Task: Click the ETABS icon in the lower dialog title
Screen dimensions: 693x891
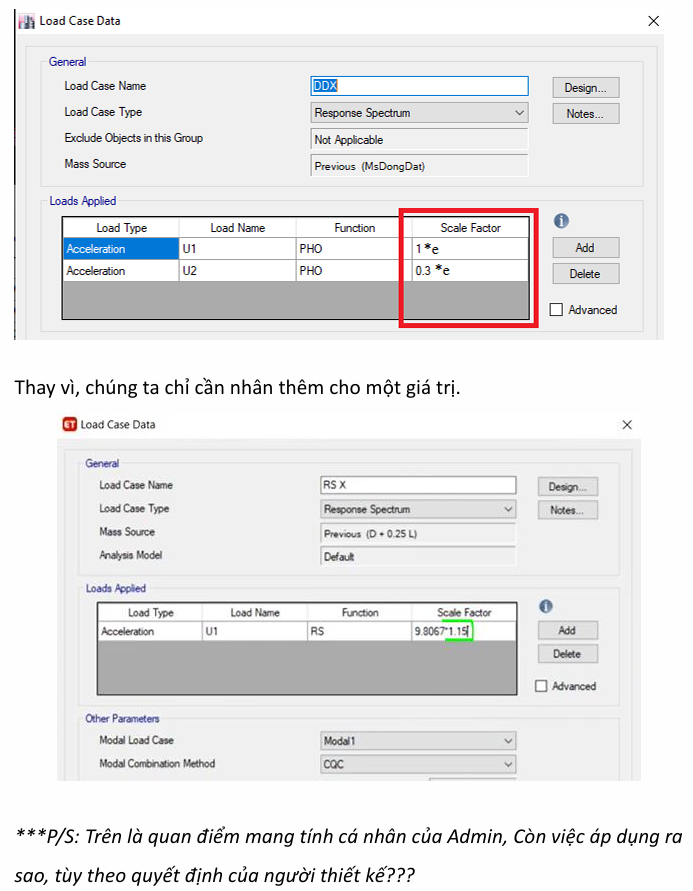Action: 70,424
